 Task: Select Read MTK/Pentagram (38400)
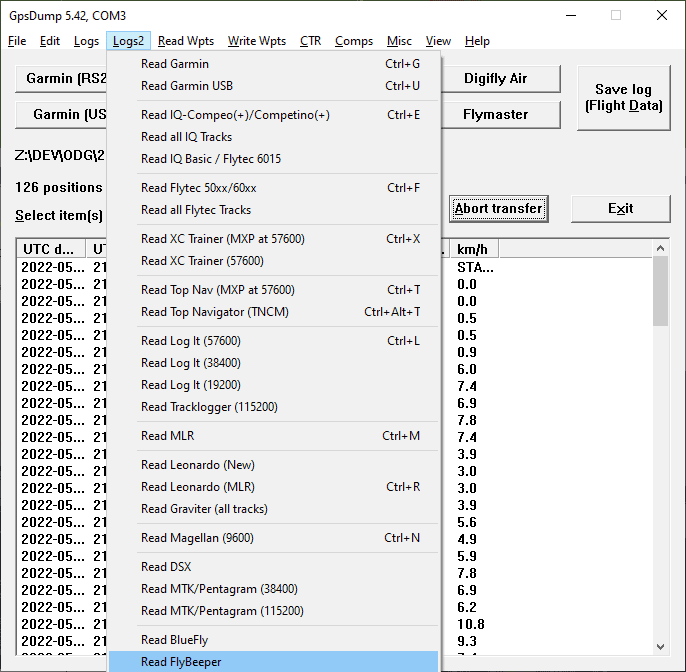273,589
